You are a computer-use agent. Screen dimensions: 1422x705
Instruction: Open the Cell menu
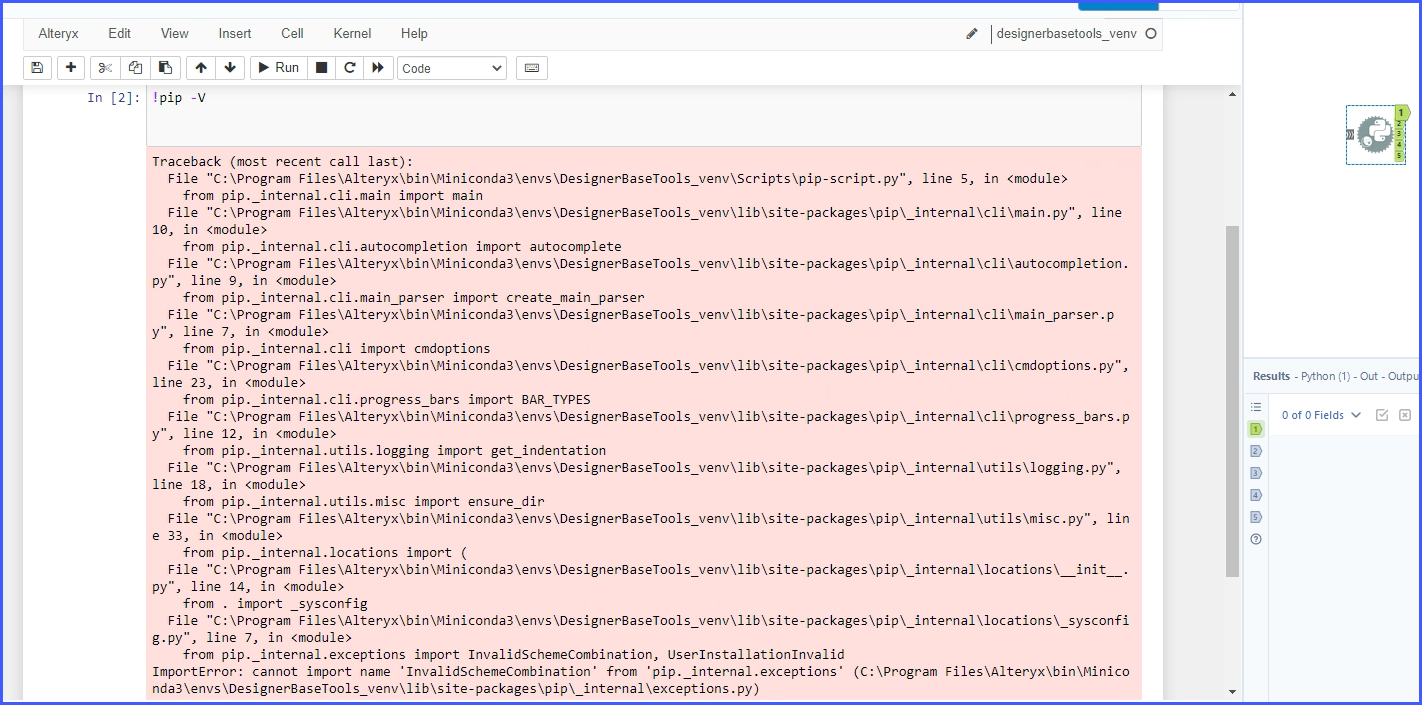click(x=292, y=33)
